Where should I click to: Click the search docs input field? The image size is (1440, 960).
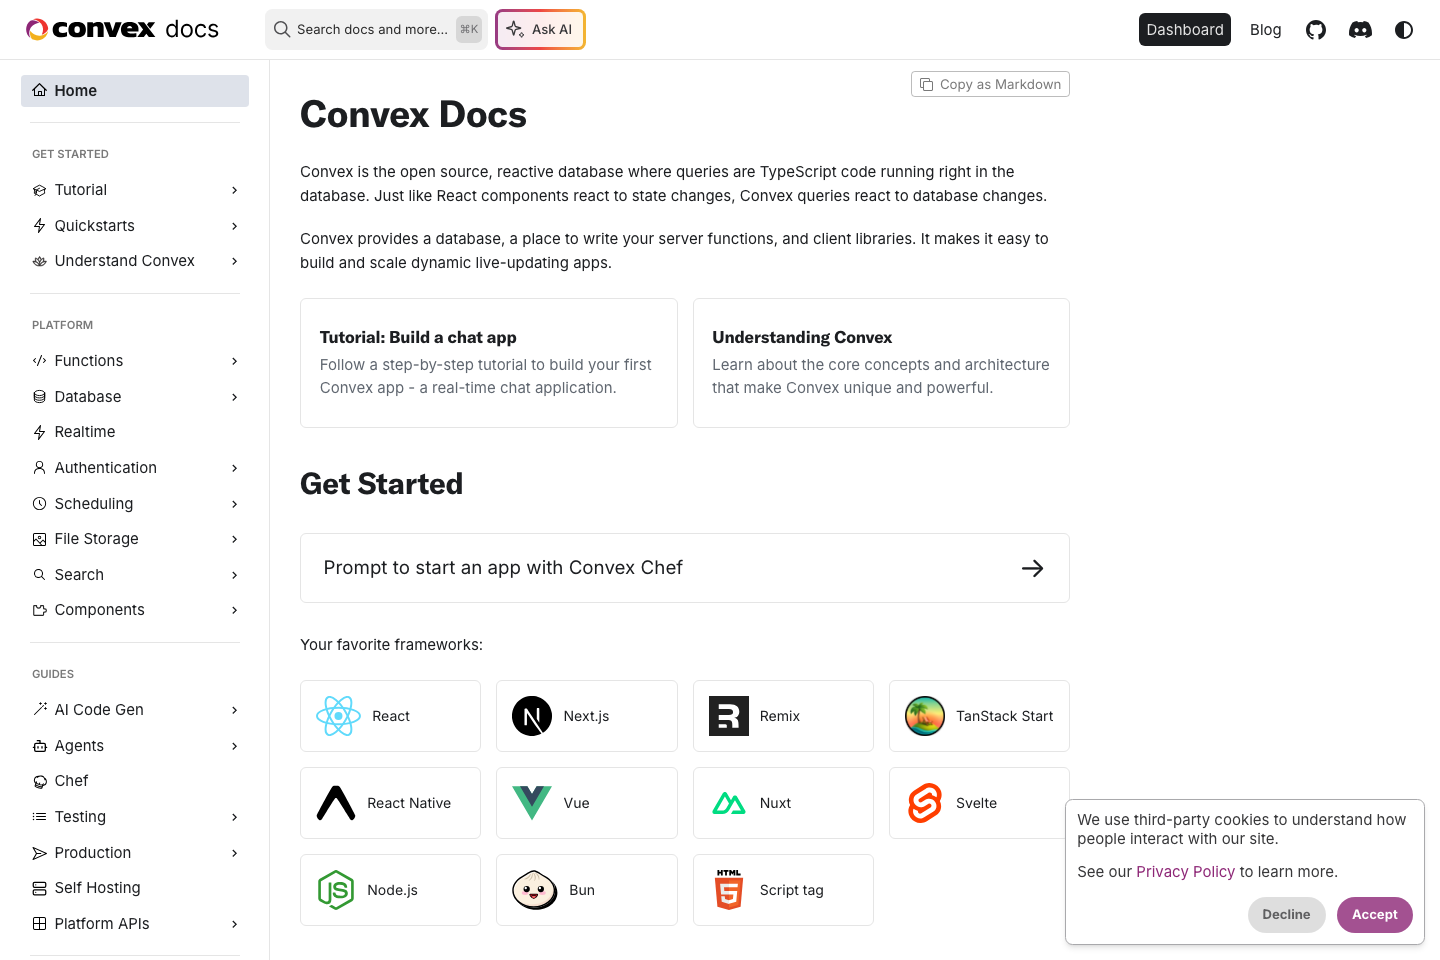tap(376, 29)
